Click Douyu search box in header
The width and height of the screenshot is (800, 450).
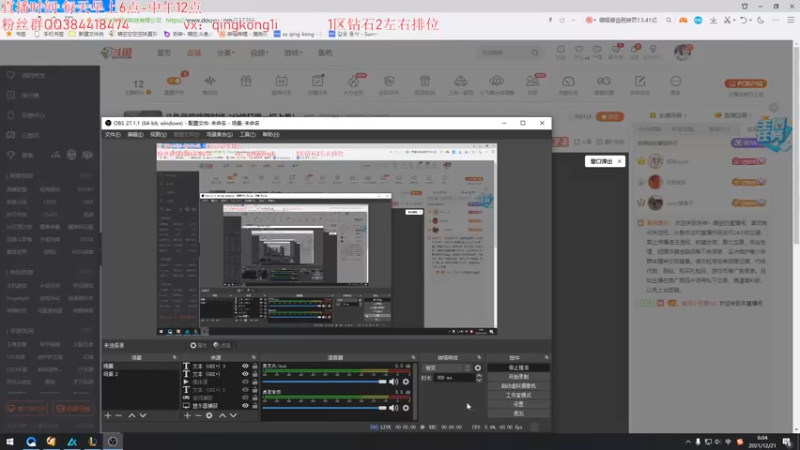[x=509, y=53]
